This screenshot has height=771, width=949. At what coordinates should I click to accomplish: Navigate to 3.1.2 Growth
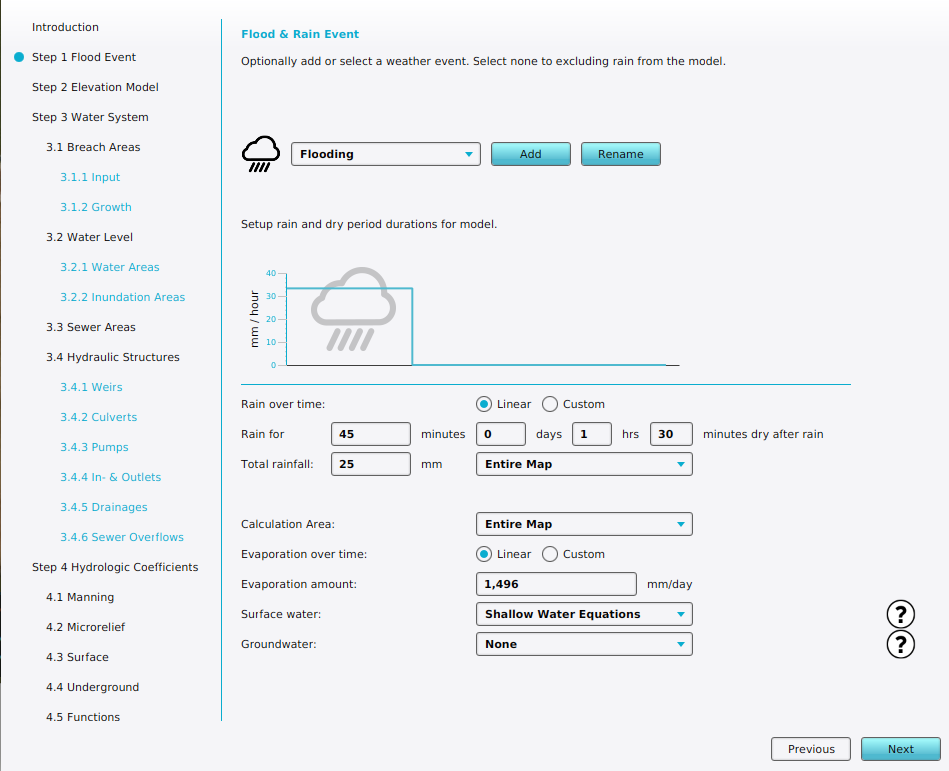point(95,207)
